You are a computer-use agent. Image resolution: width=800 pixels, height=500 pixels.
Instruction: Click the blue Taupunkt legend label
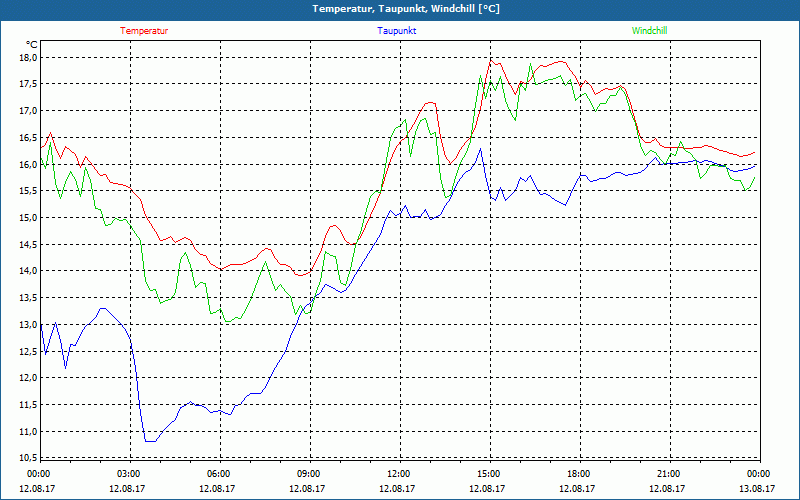click(396, 31)
